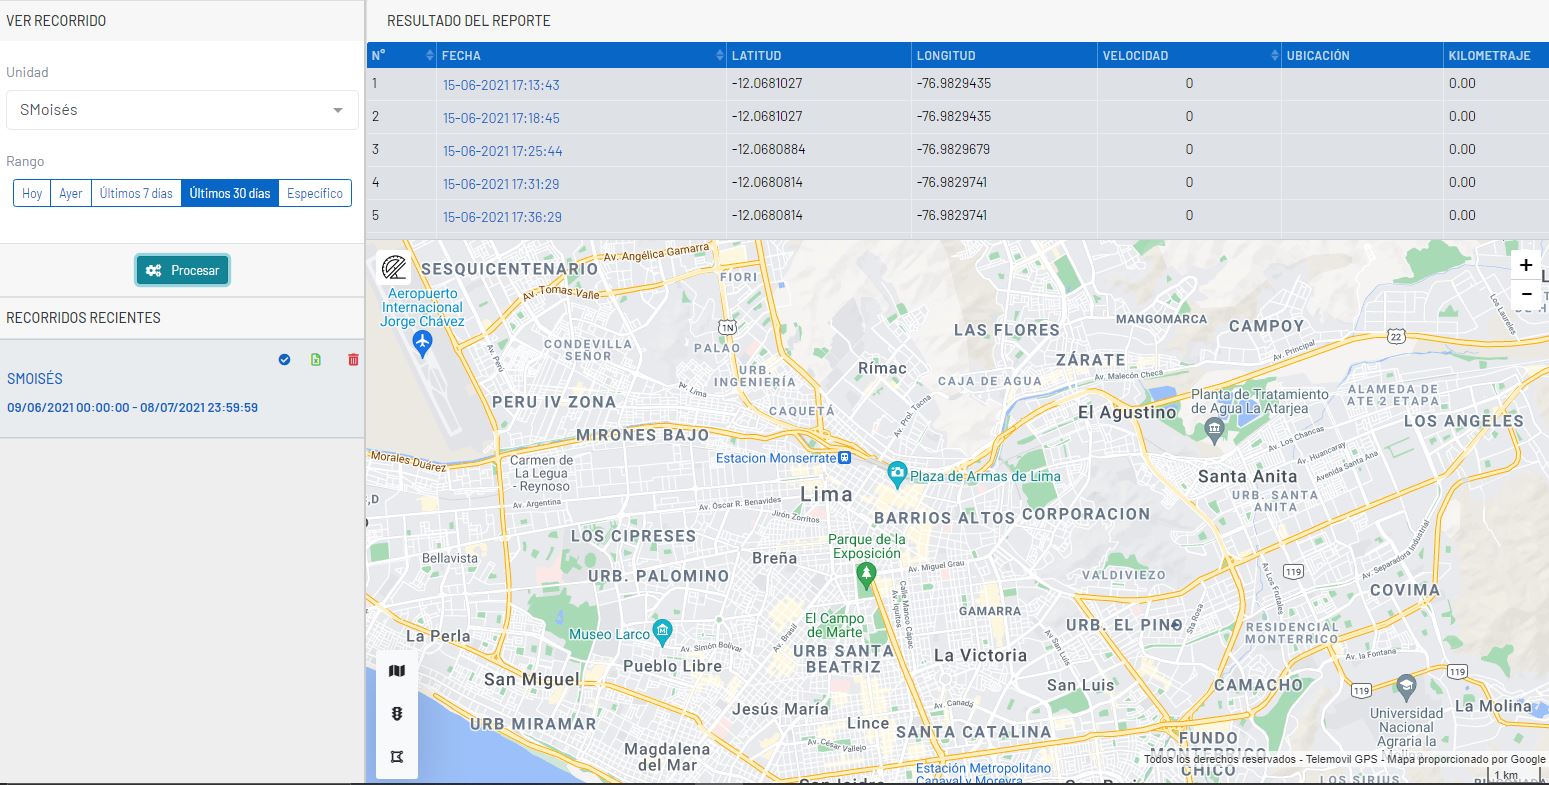Open date link 15-06-2021 17:31:29

(x=501, y=184)
